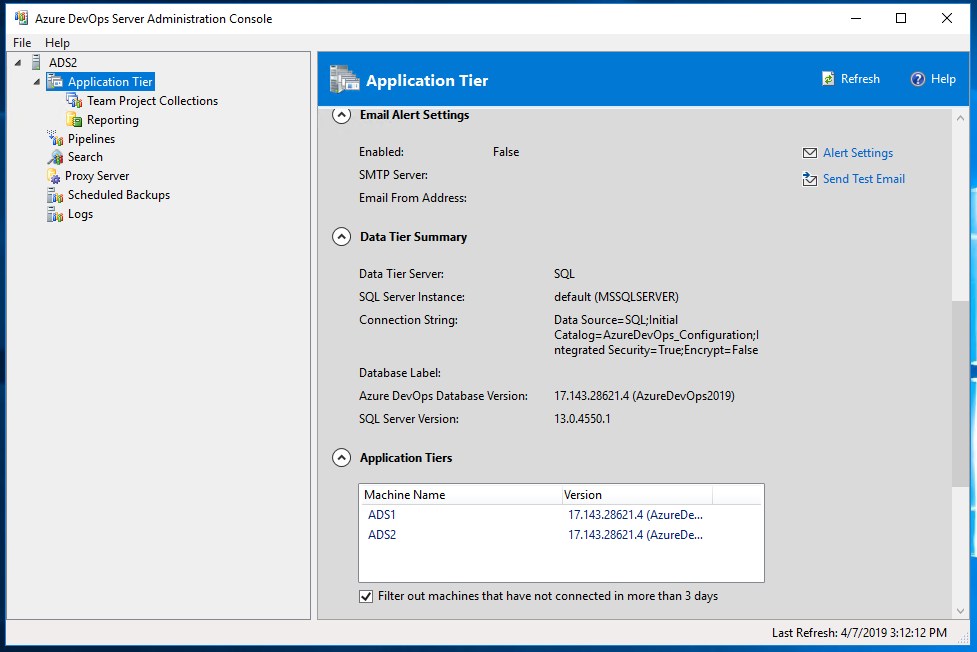
Task: Click the scrollbar up arrow
Action: pyautogui.click(x=960, y=118)
